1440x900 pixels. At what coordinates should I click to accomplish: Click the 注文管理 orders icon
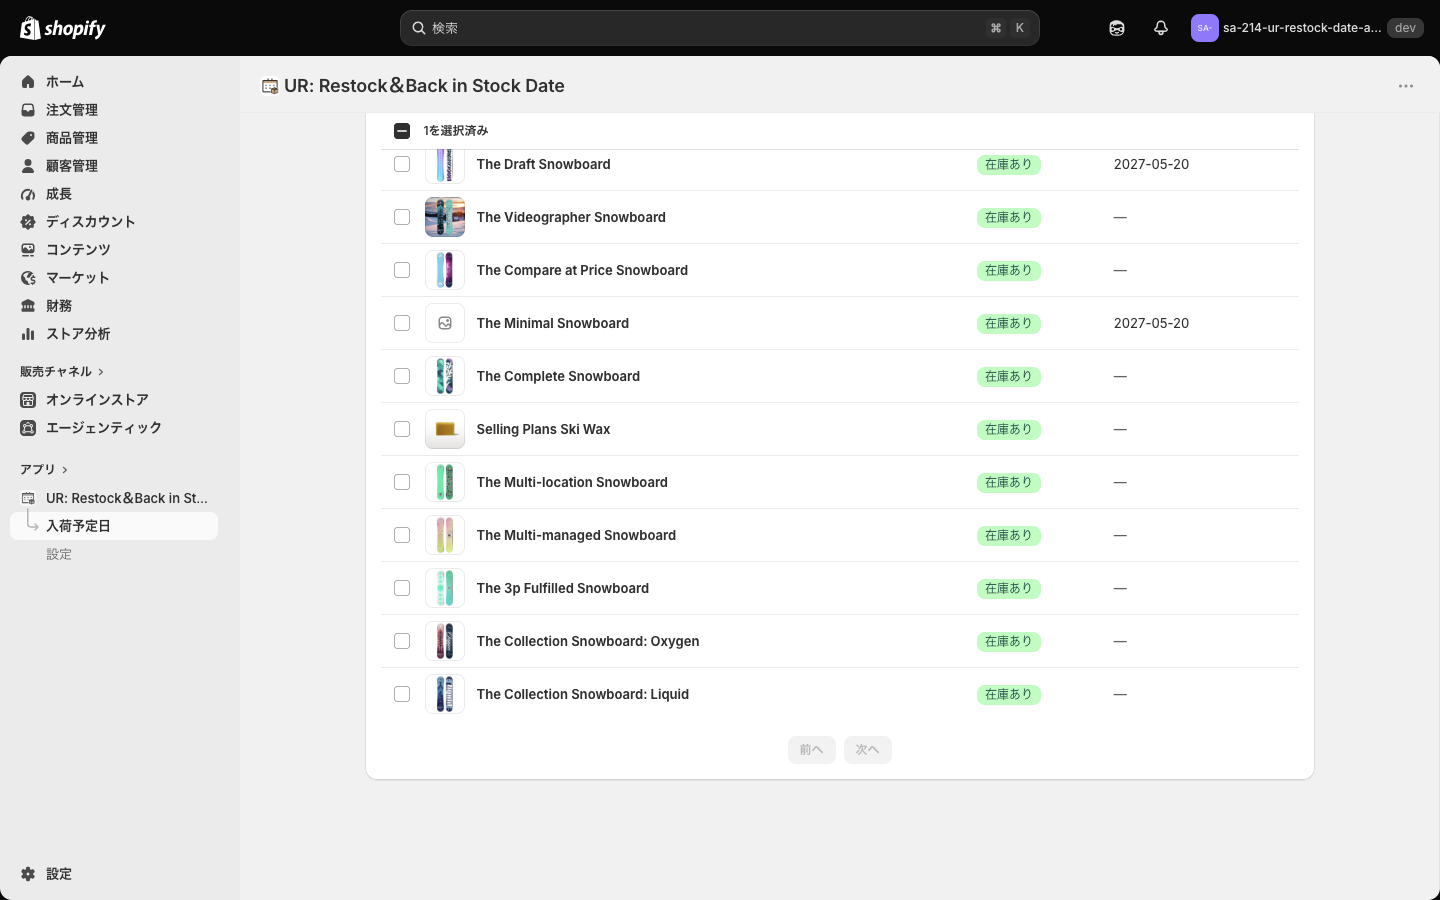(28, 110)
